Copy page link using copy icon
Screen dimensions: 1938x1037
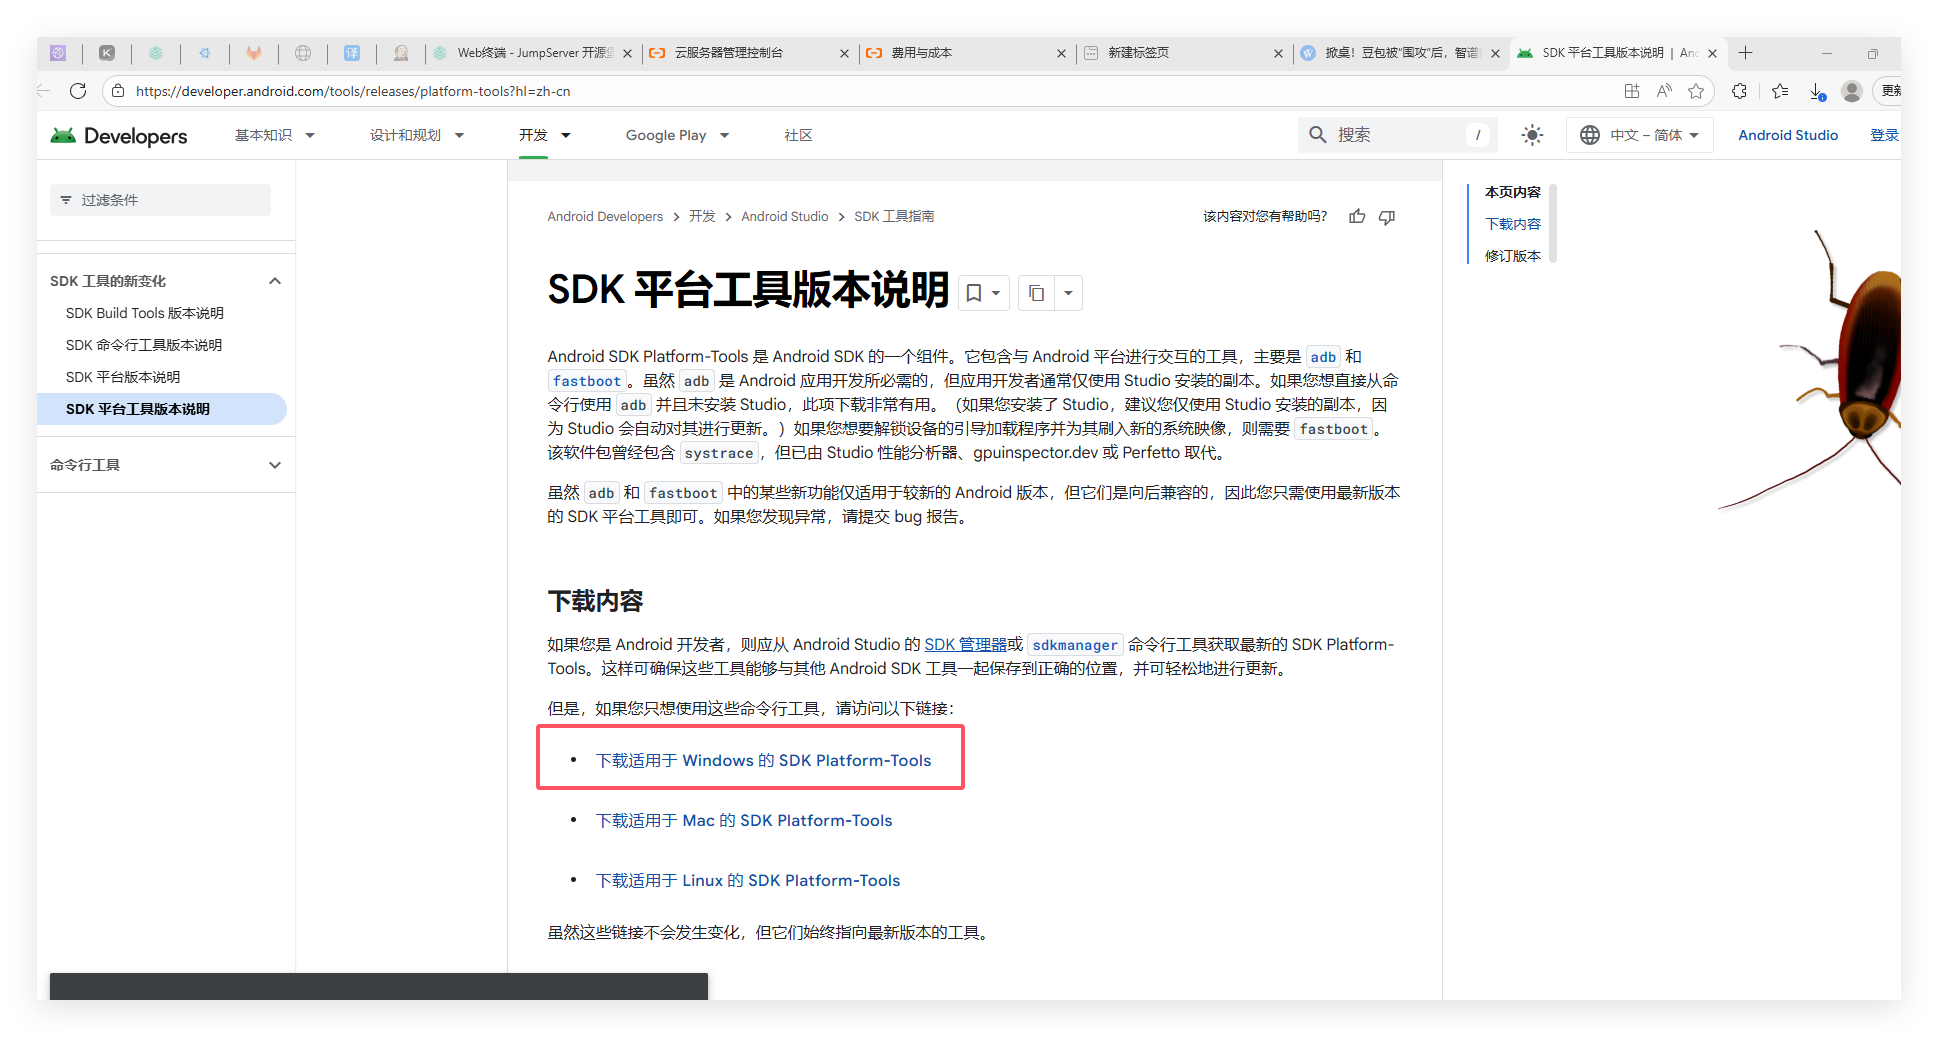1036,292
